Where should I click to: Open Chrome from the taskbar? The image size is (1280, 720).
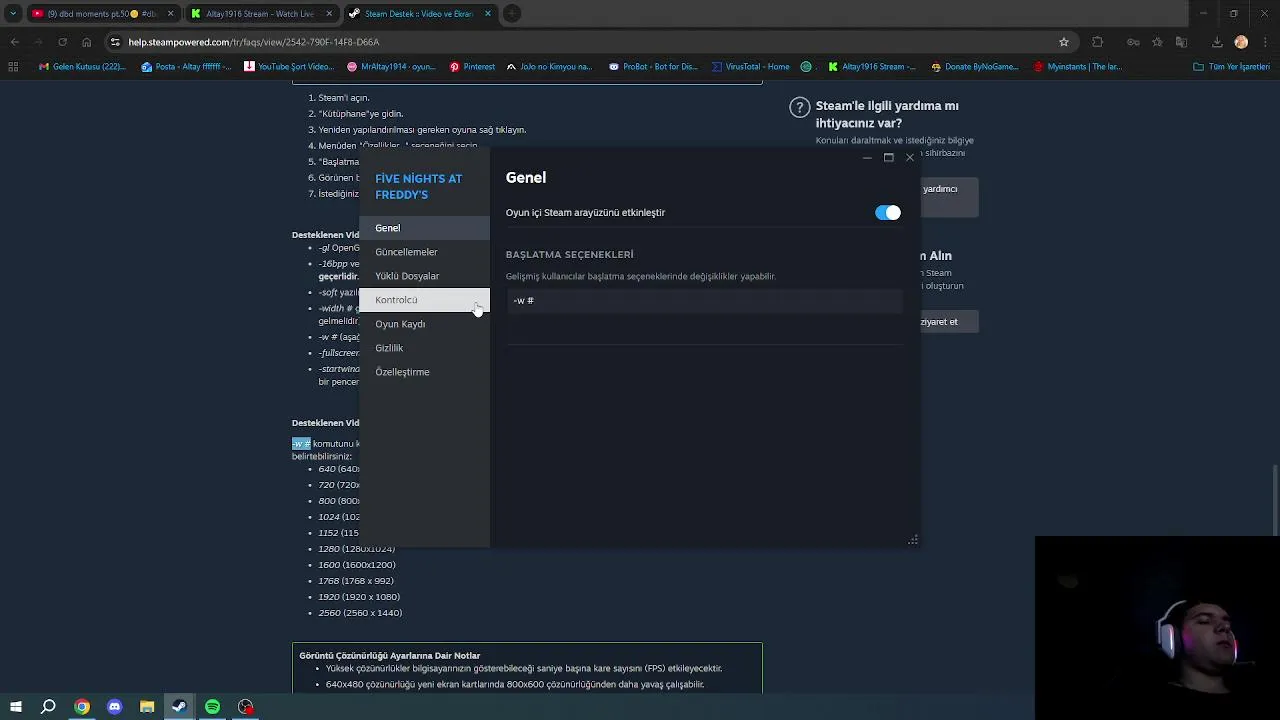82,707
